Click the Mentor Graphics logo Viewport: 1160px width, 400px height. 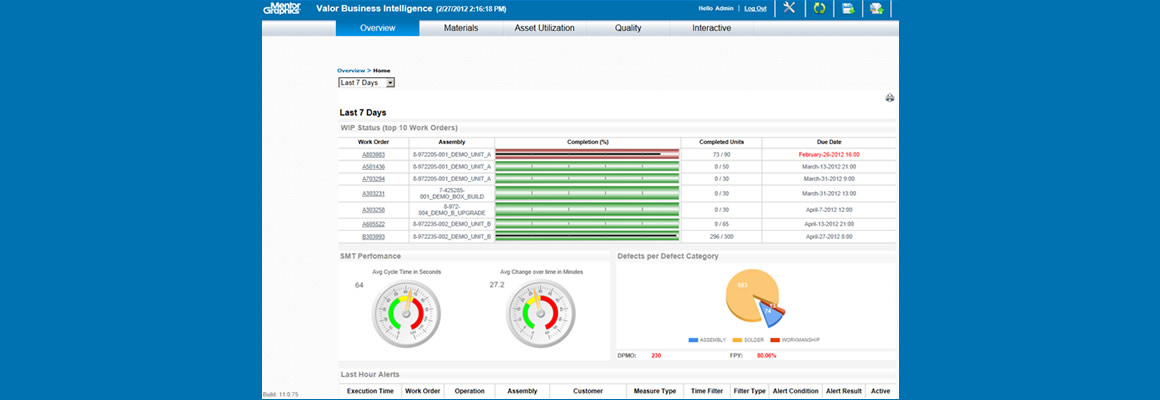click(x=281, y=8)
